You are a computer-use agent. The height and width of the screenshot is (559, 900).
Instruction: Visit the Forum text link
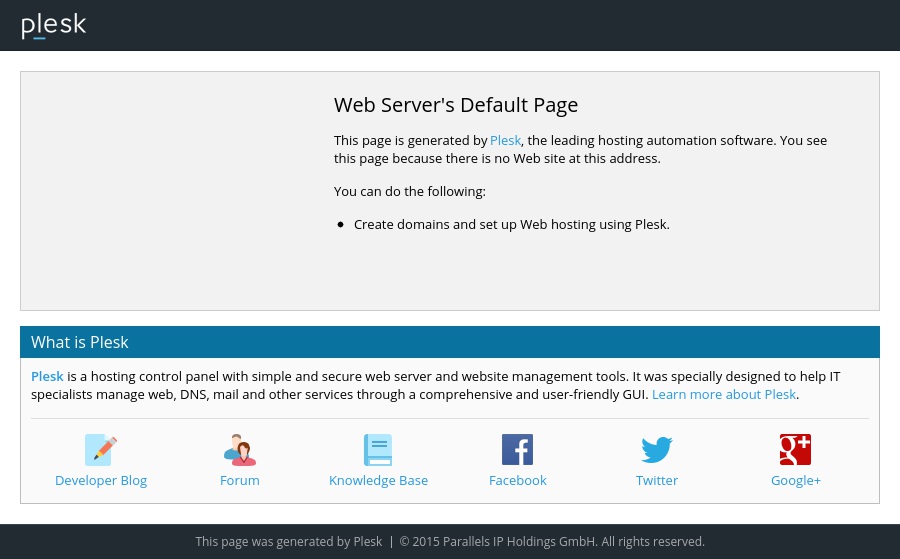[x=240, y=481]
